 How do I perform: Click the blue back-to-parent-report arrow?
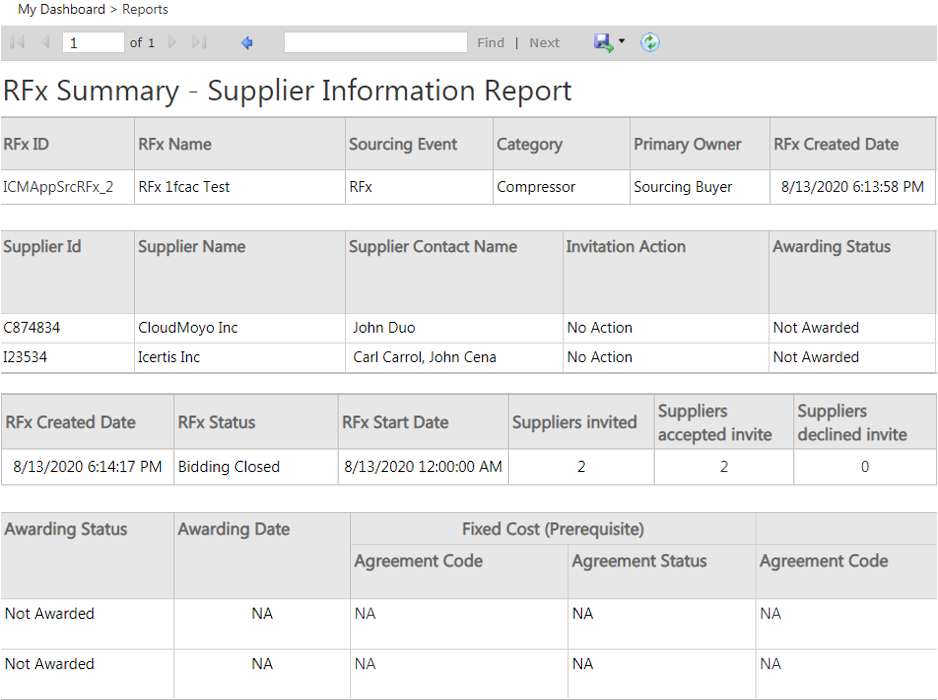[x=247, y=43]
